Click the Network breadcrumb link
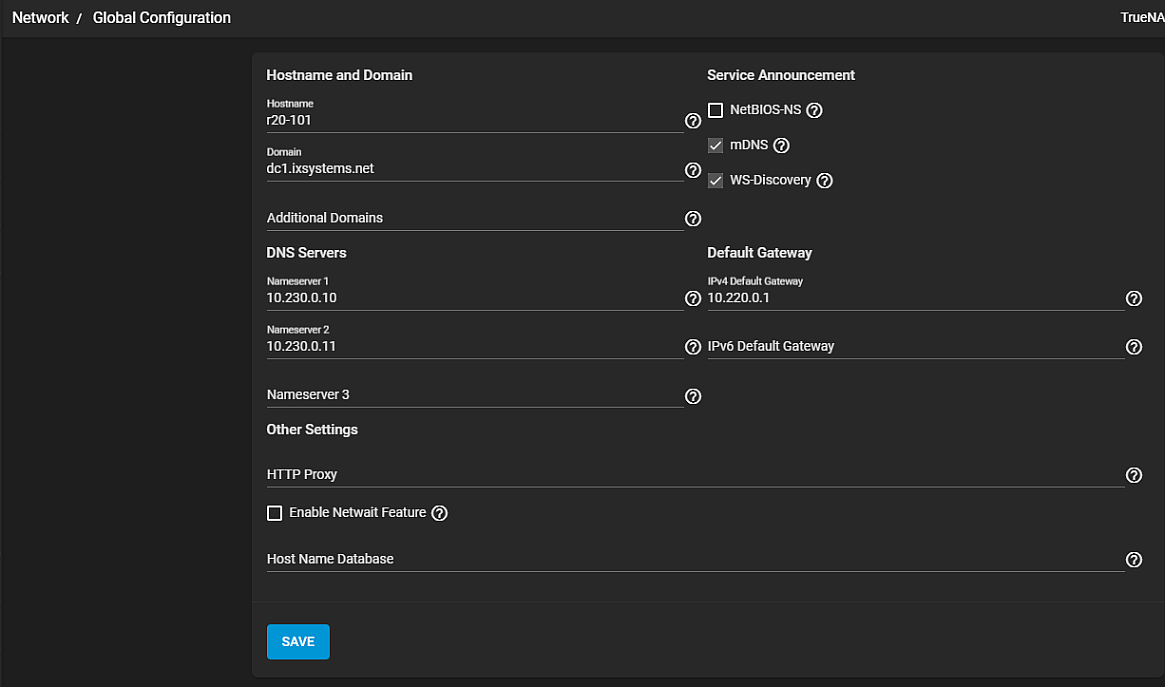The width and height of the screenshot is (1165, 687). tap(40, 18)
